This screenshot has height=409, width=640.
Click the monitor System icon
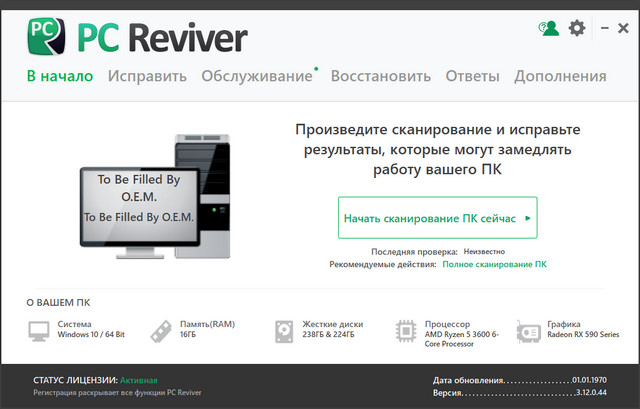(x=39, y=331)
